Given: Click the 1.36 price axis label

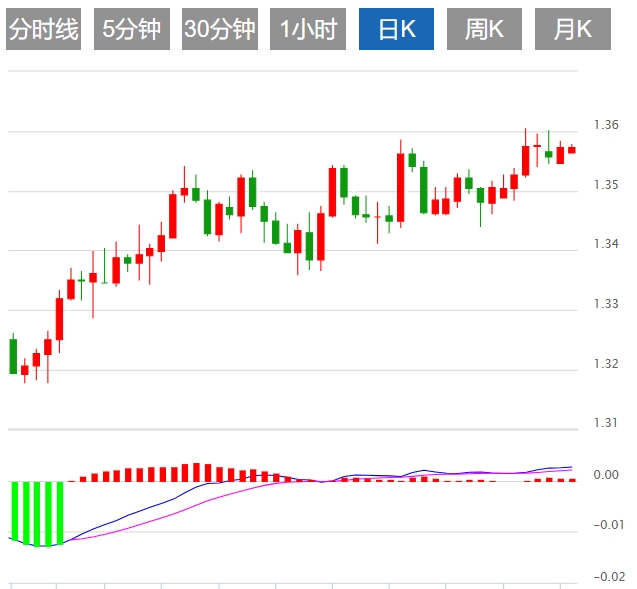Looking at the screenshot, I should coord(606,125).
